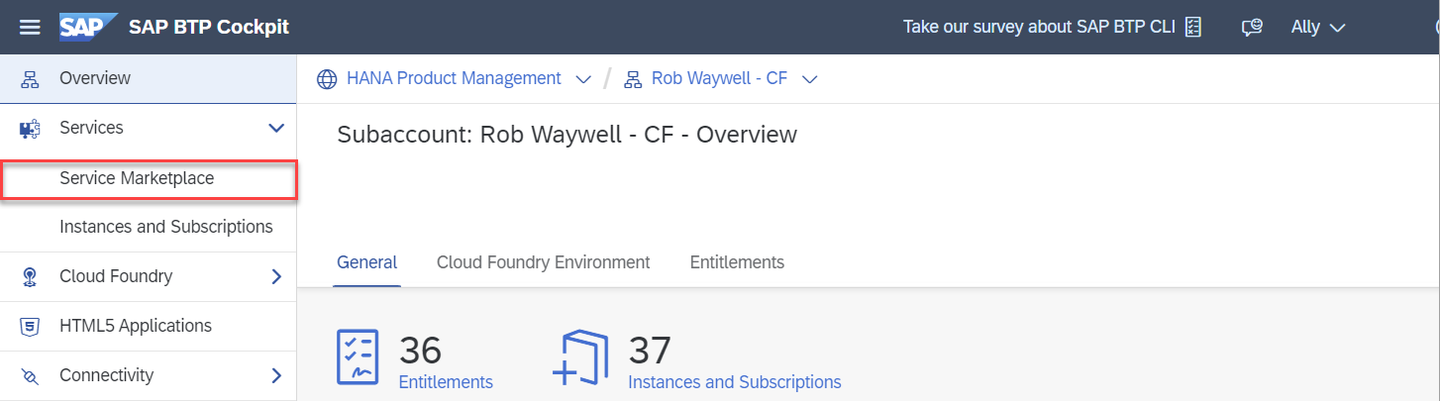This screenshot has height=401, width=1440.
Task: Click the Cloud Foundry sidebar icon
Action: [x=30, y=277]
